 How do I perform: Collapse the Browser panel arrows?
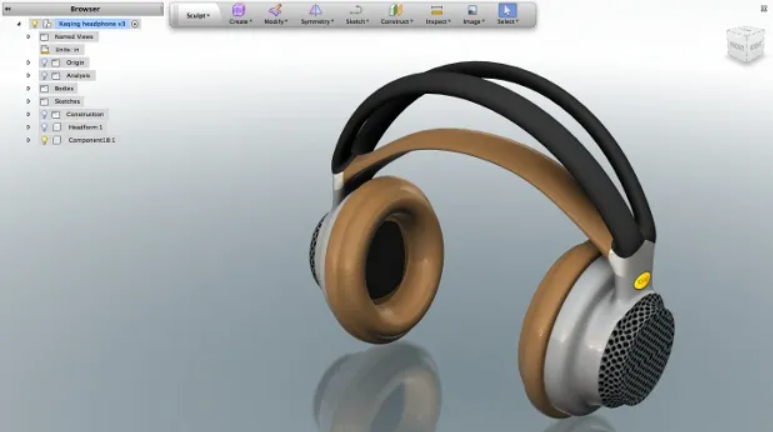coord(7,9)
